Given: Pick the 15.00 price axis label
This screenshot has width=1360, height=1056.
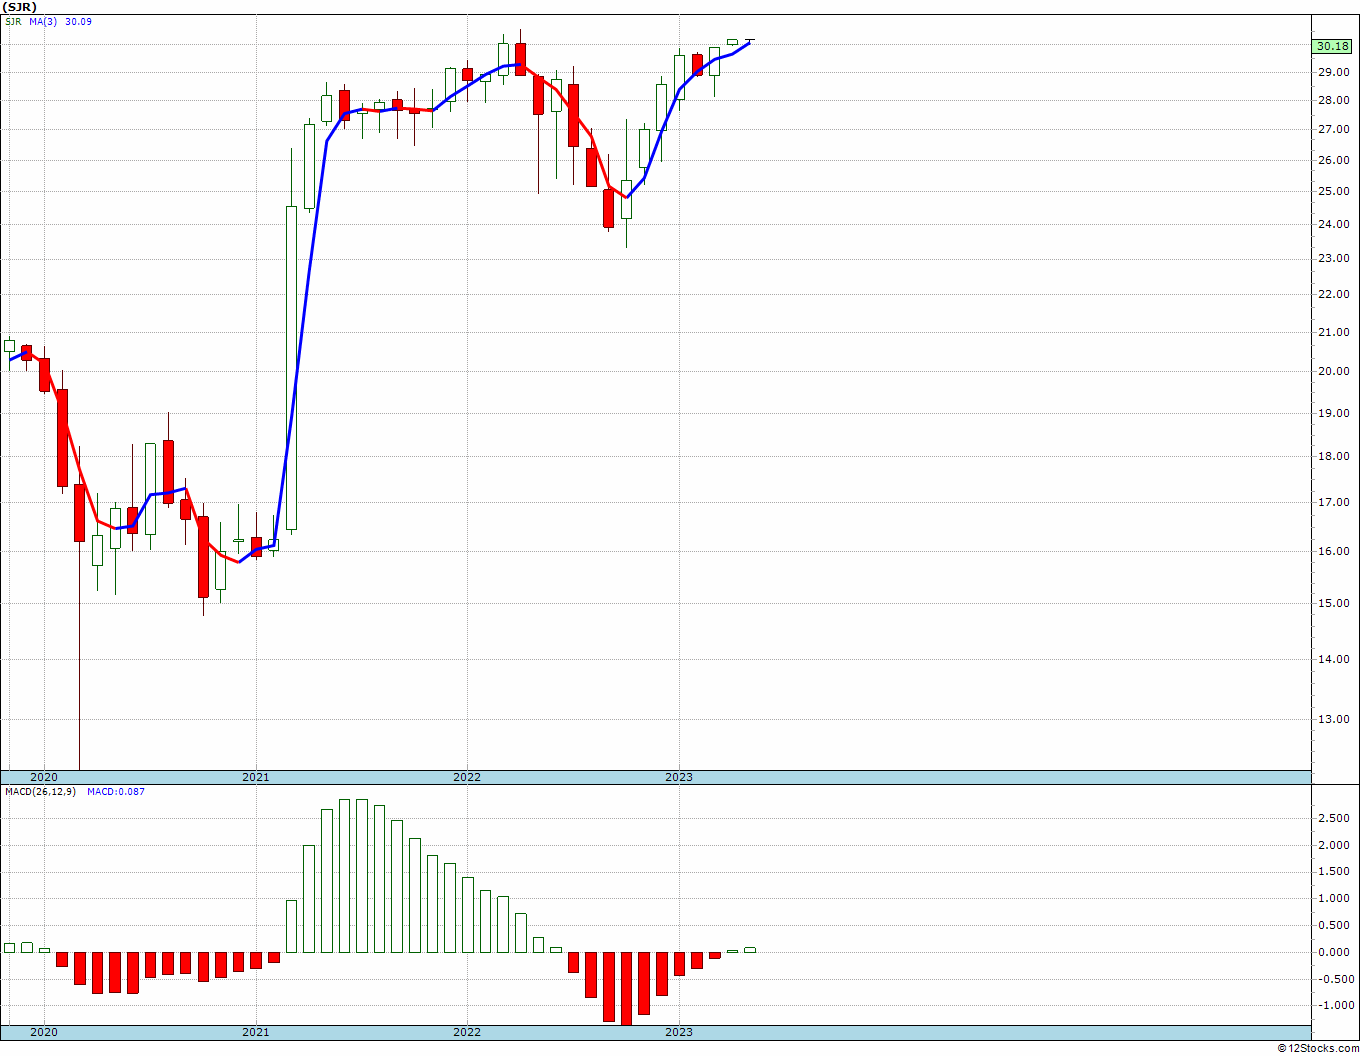Looking at the screenshot, I should [1334, 603].
